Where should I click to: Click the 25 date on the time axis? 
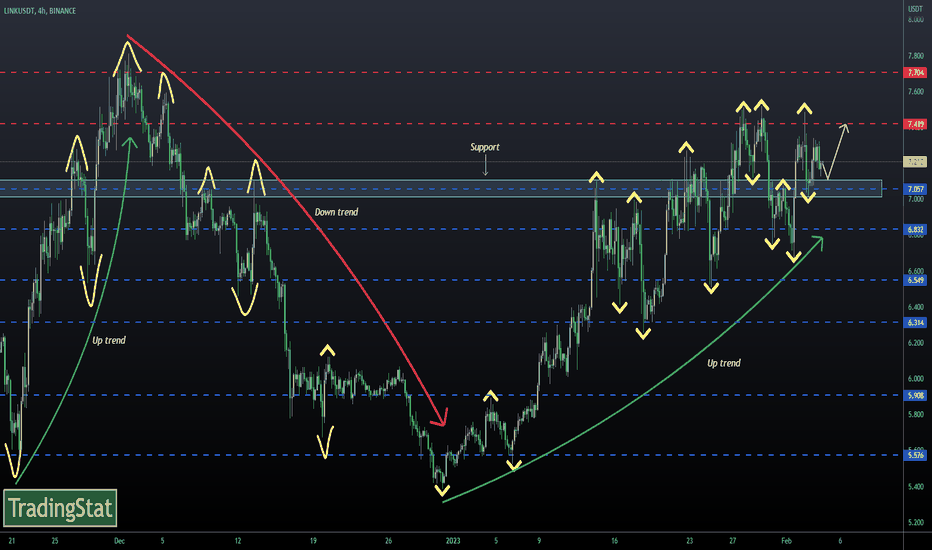tap(55, 541)
